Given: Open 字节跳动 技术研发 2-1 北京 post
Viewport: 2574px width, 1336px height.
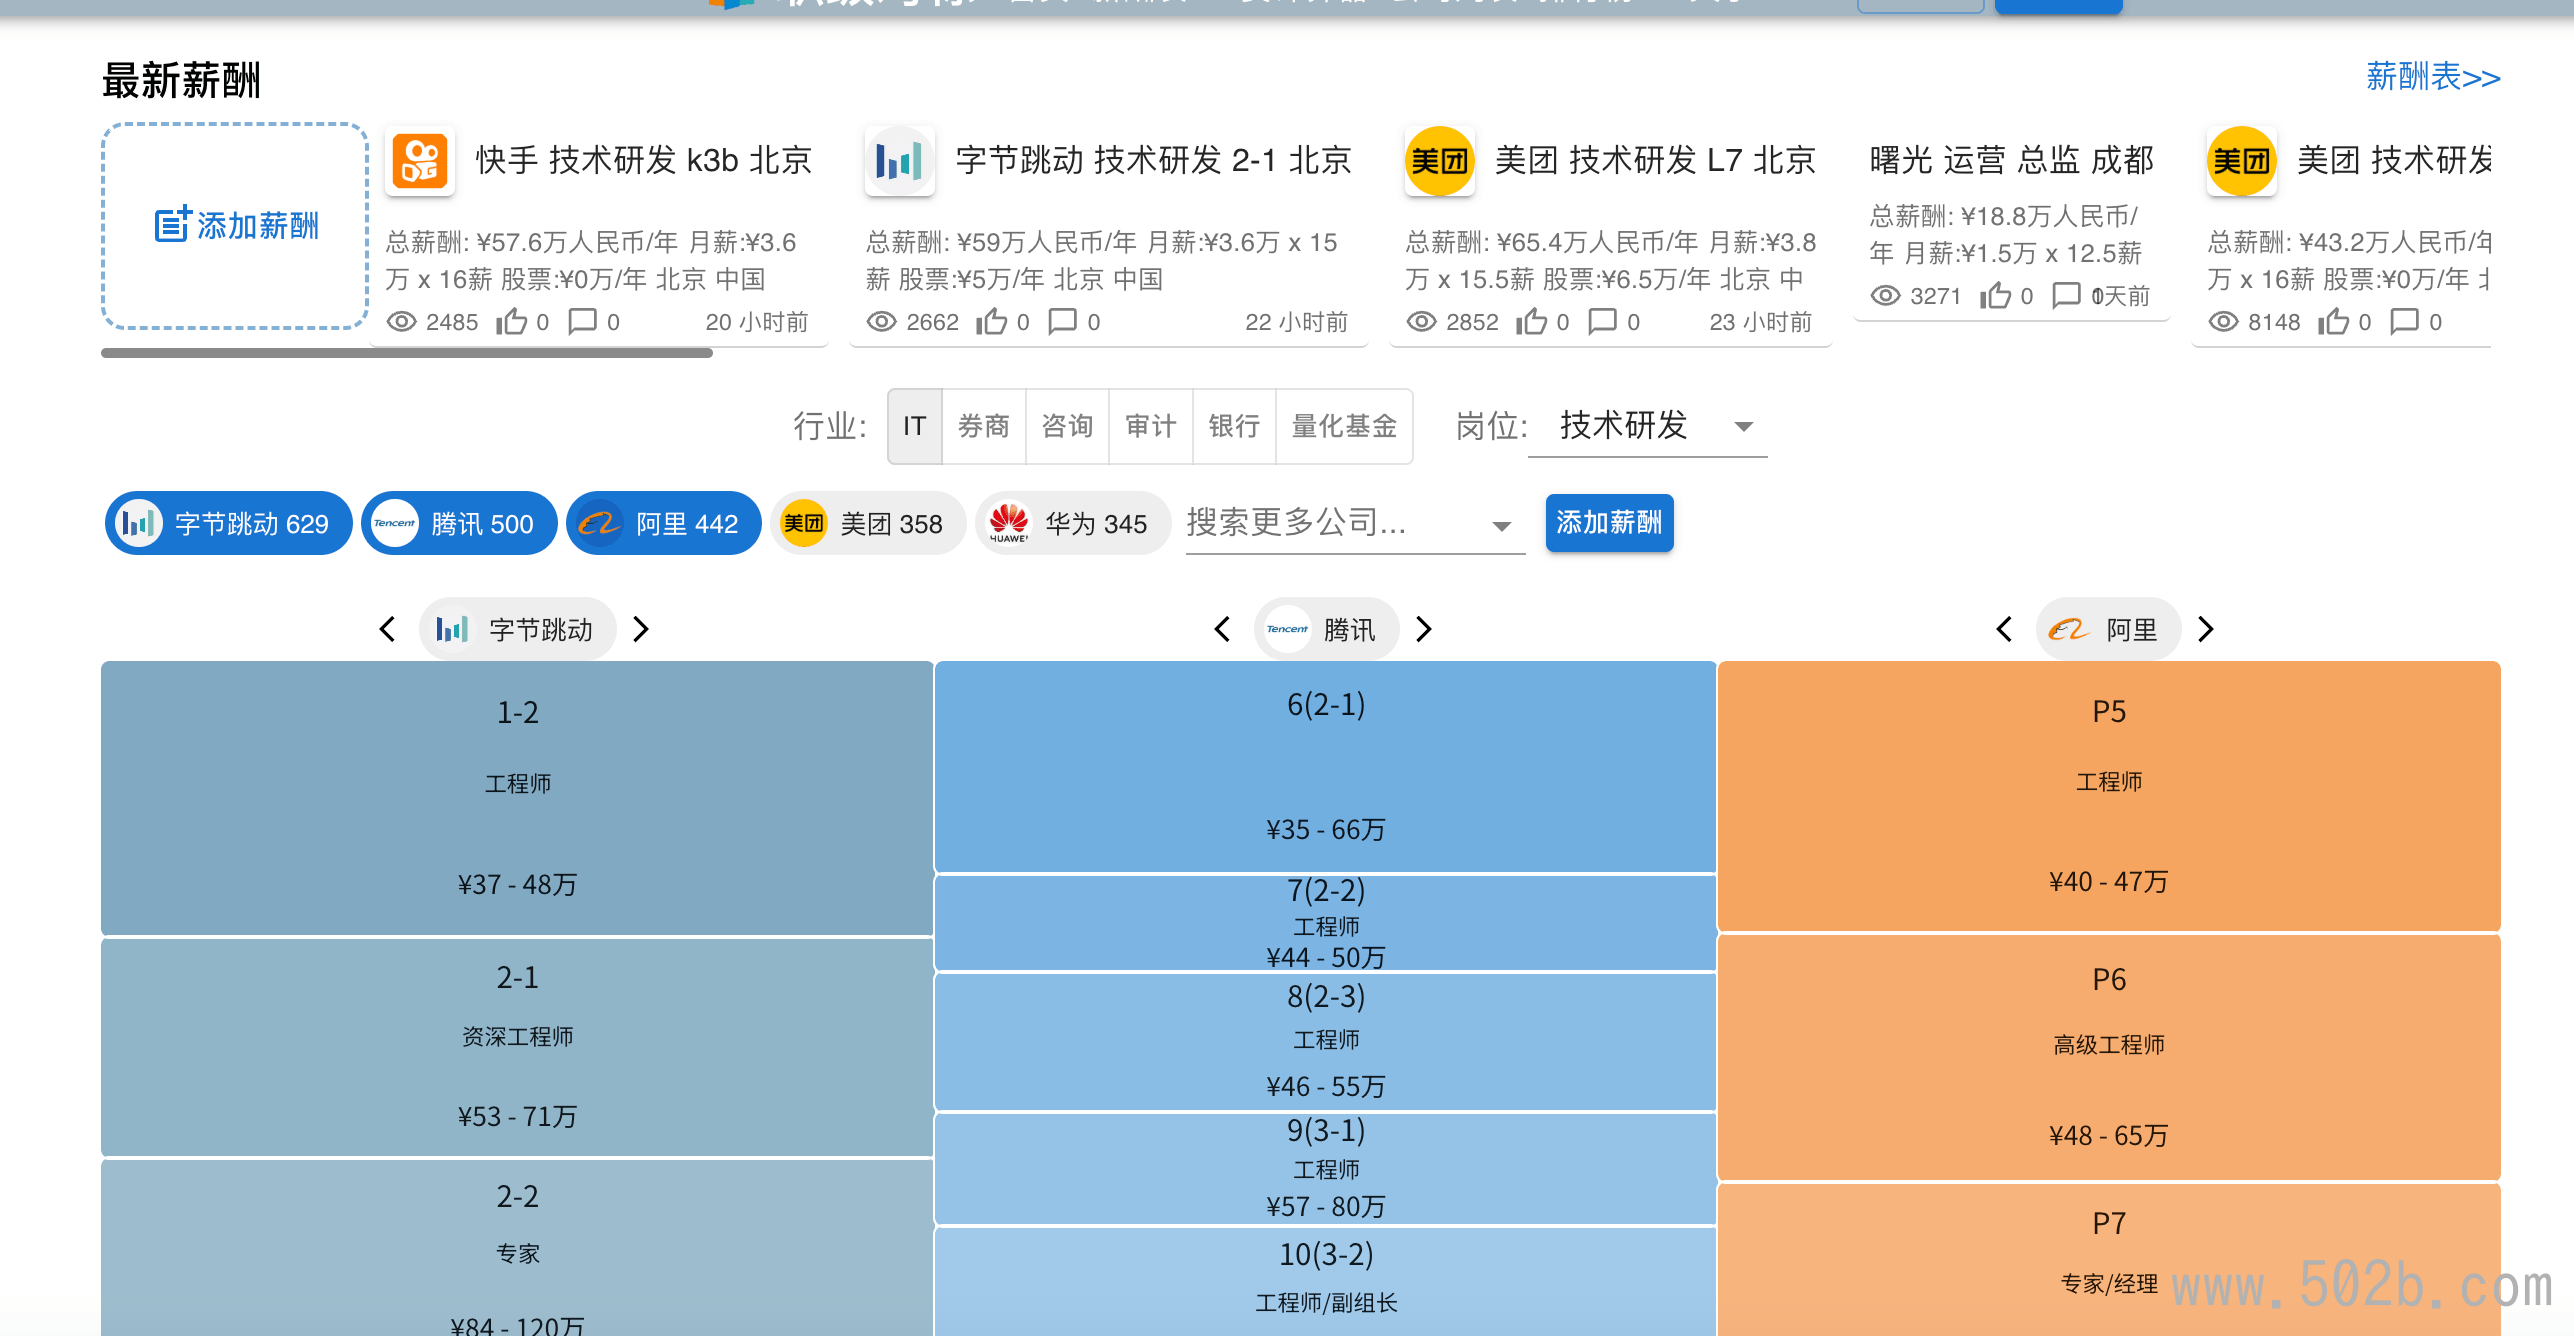Looking at the screenshot, I should click(1153, 160).
